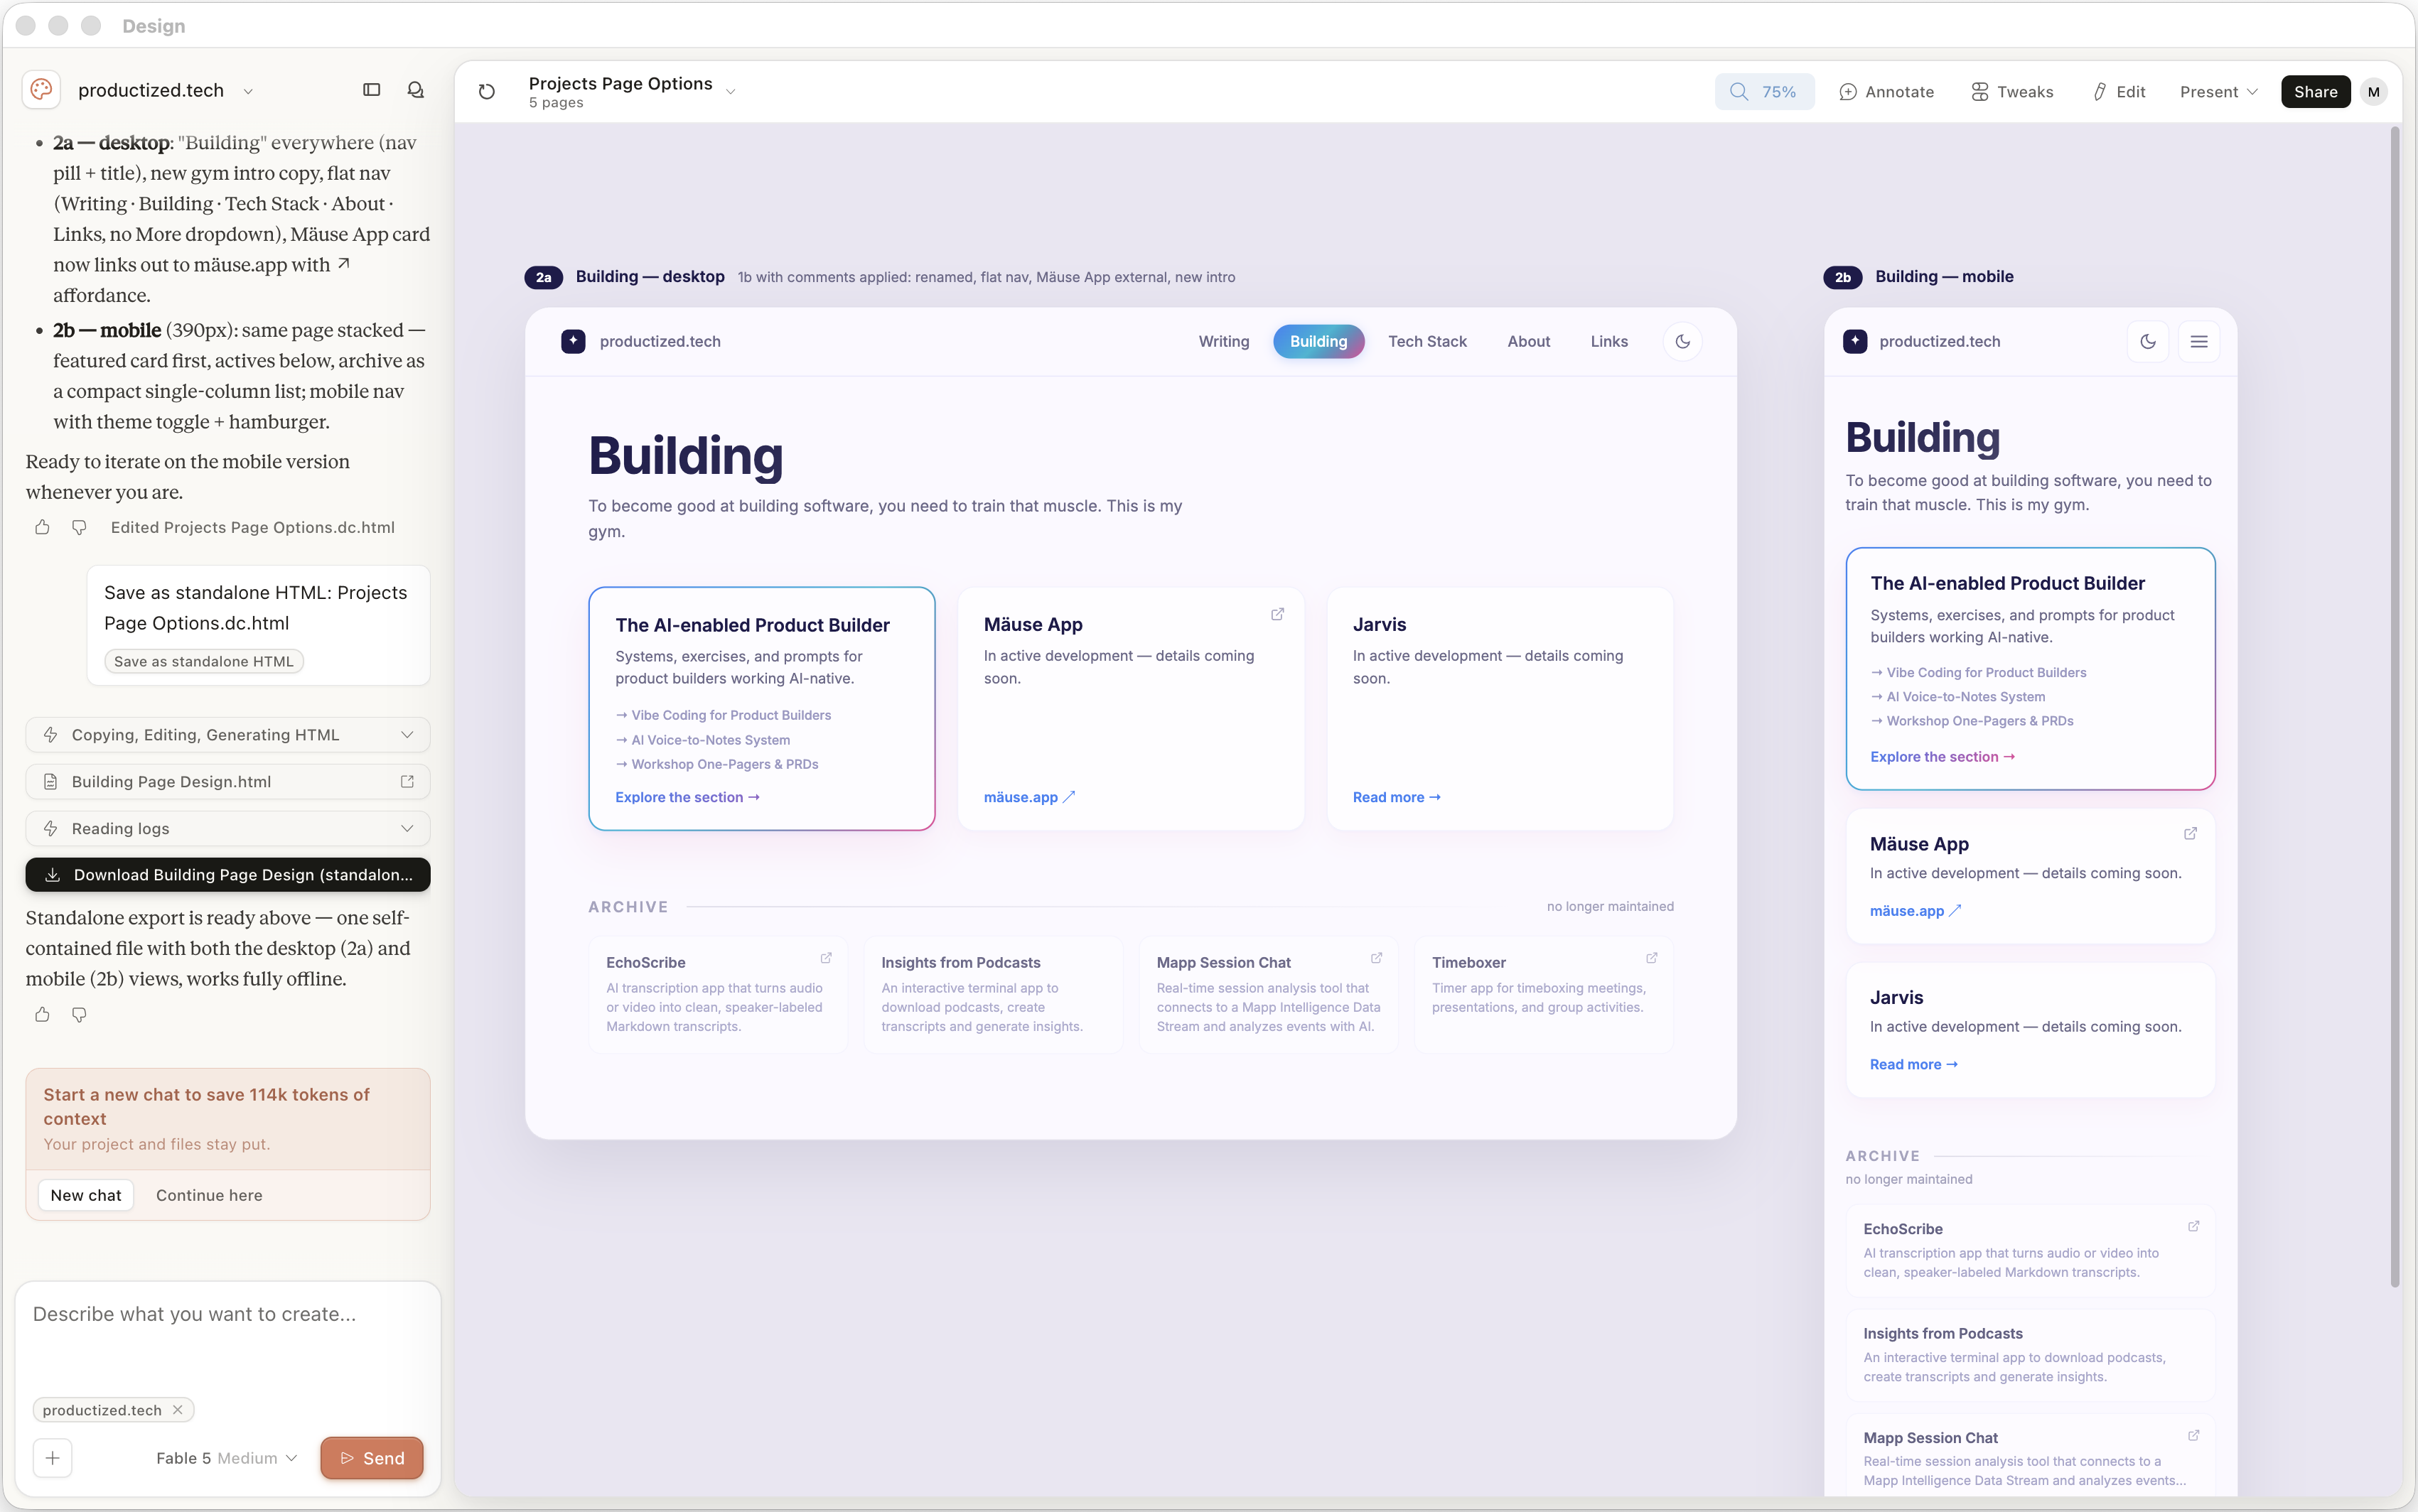This screenshot has width=2418, height=1512.
Task: Click external link icon on Timeboxer card
Action: tap(1651, 957)
